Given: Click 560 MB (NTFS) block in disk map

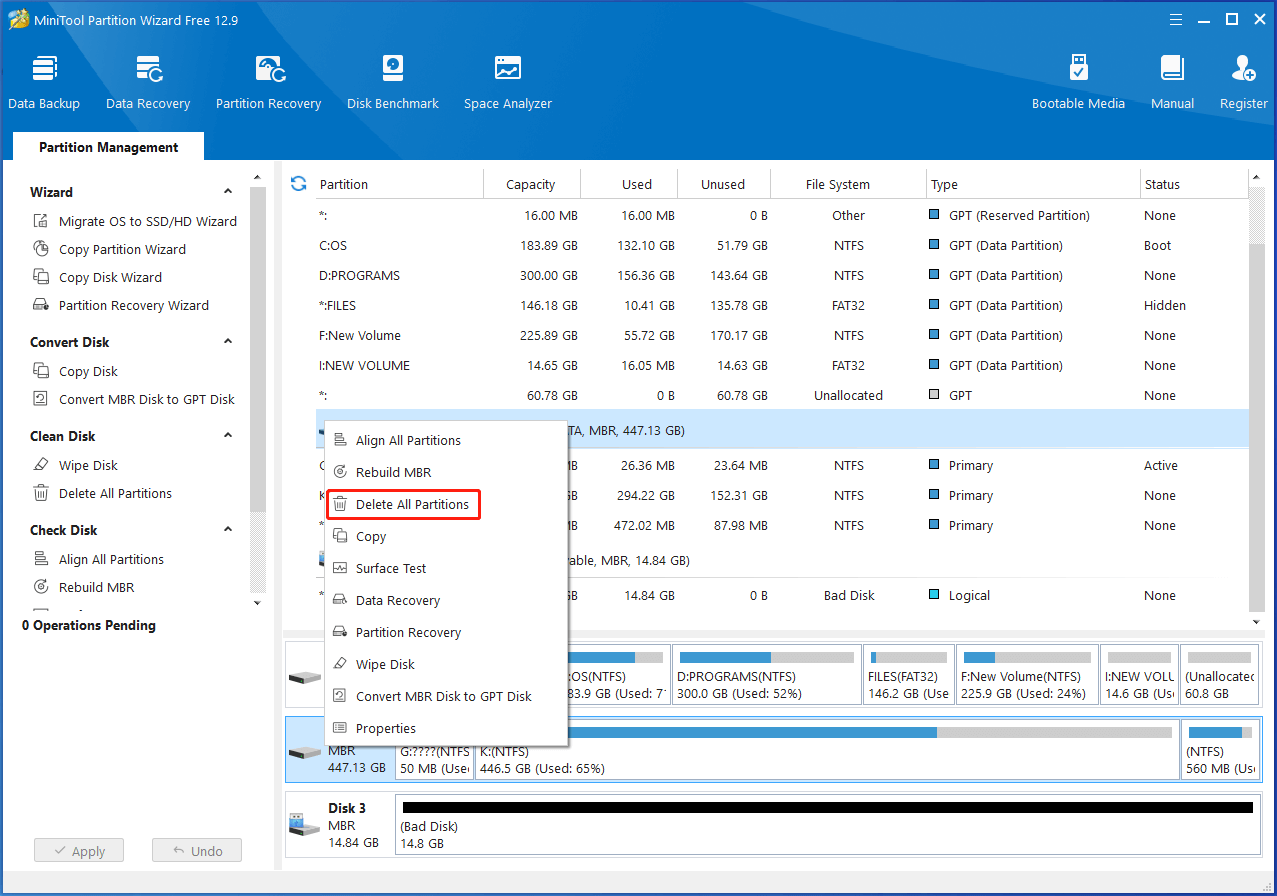Looking at the screenshot, I should tap(1221, 749).
